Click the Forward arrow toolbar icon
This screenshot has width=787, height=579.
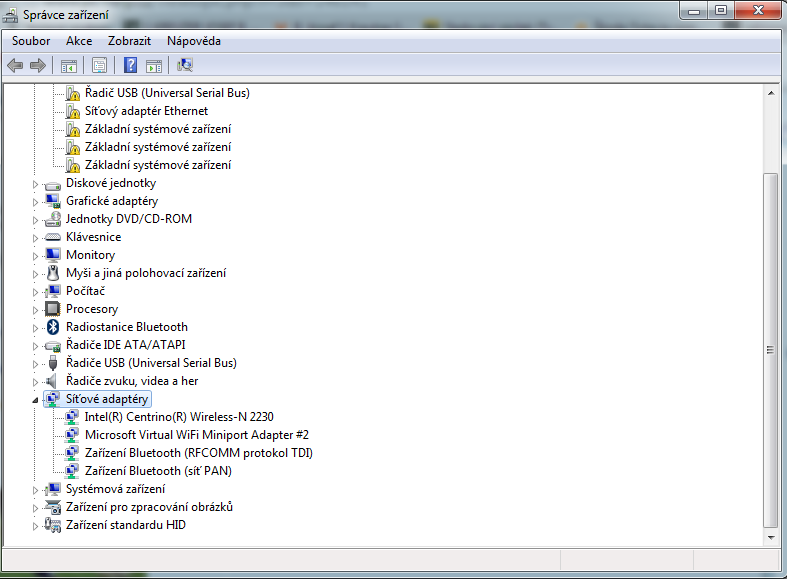point(38,65)
